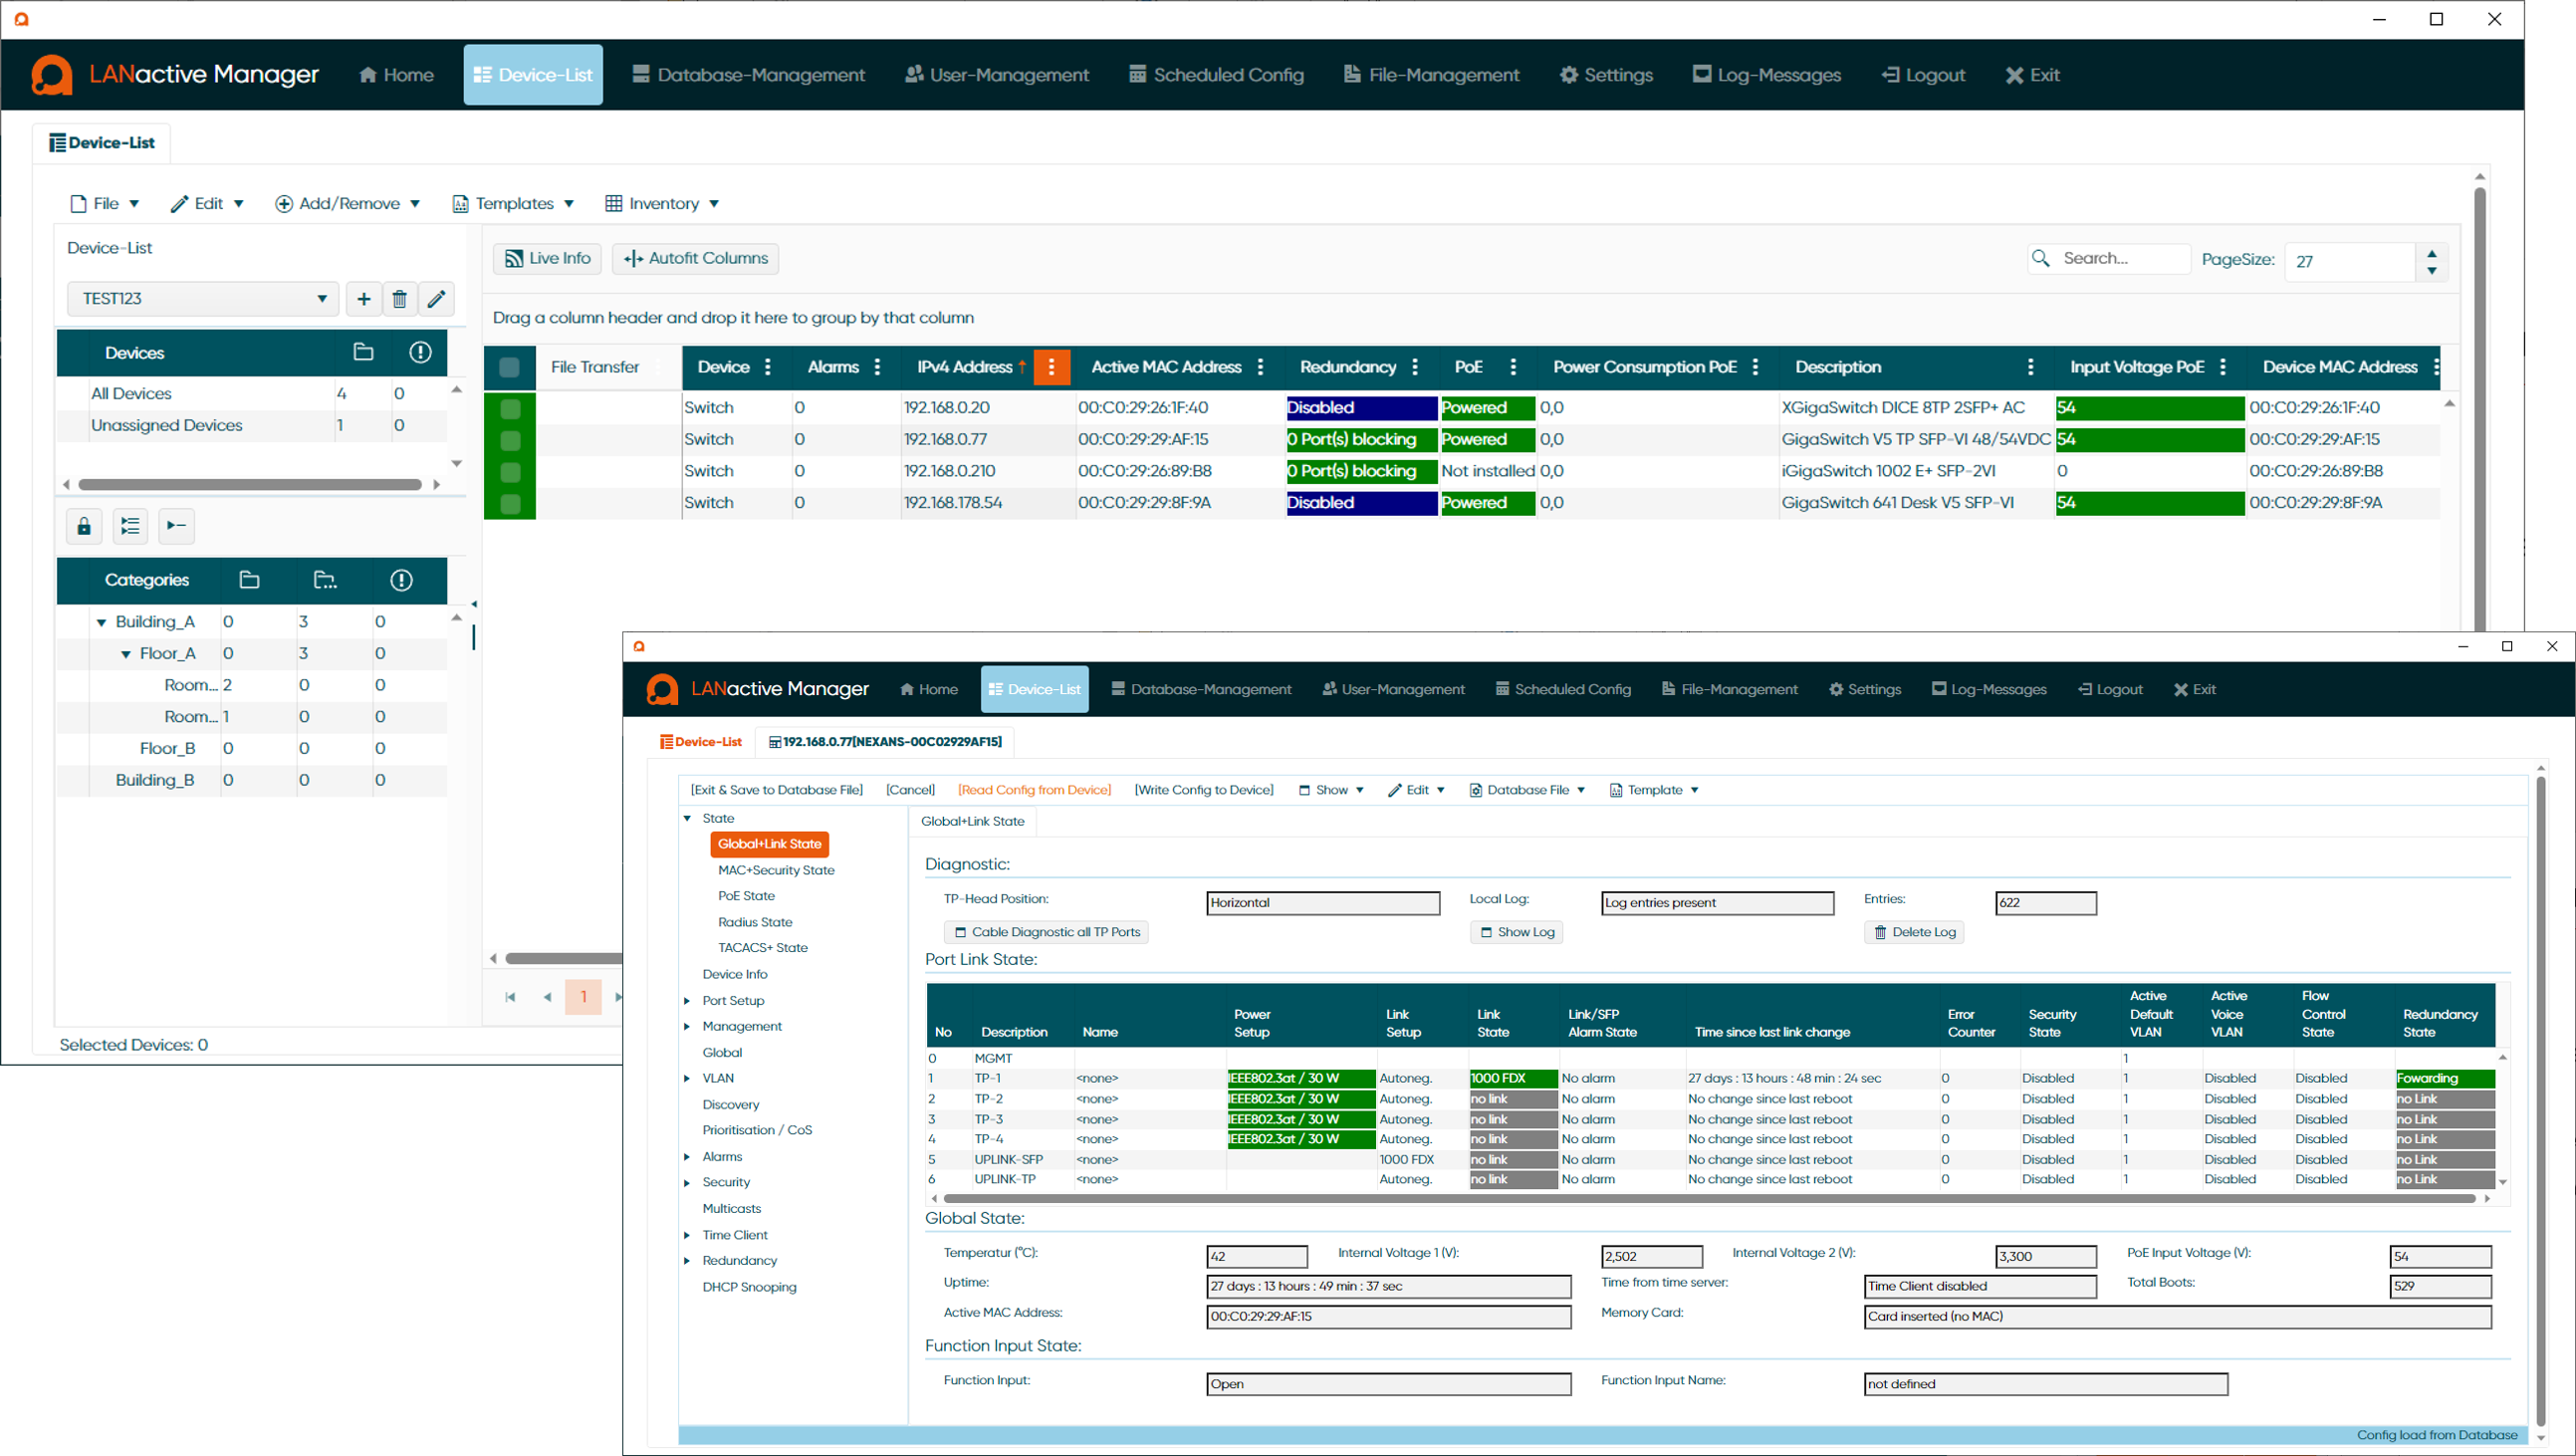This screenshot has height=1456, width=2576.
Task: Click the add device list plus icon
Action: point(364,299)
